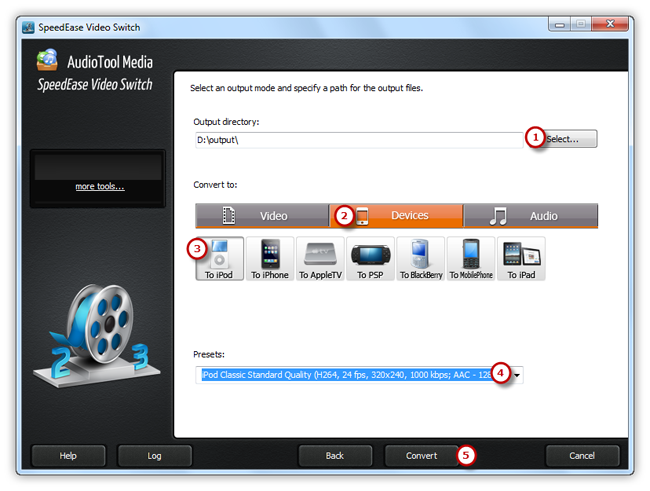Viewport: 650px width, 491px height.
Task: Click the Presets: label
Action: [x=209, y=355]
